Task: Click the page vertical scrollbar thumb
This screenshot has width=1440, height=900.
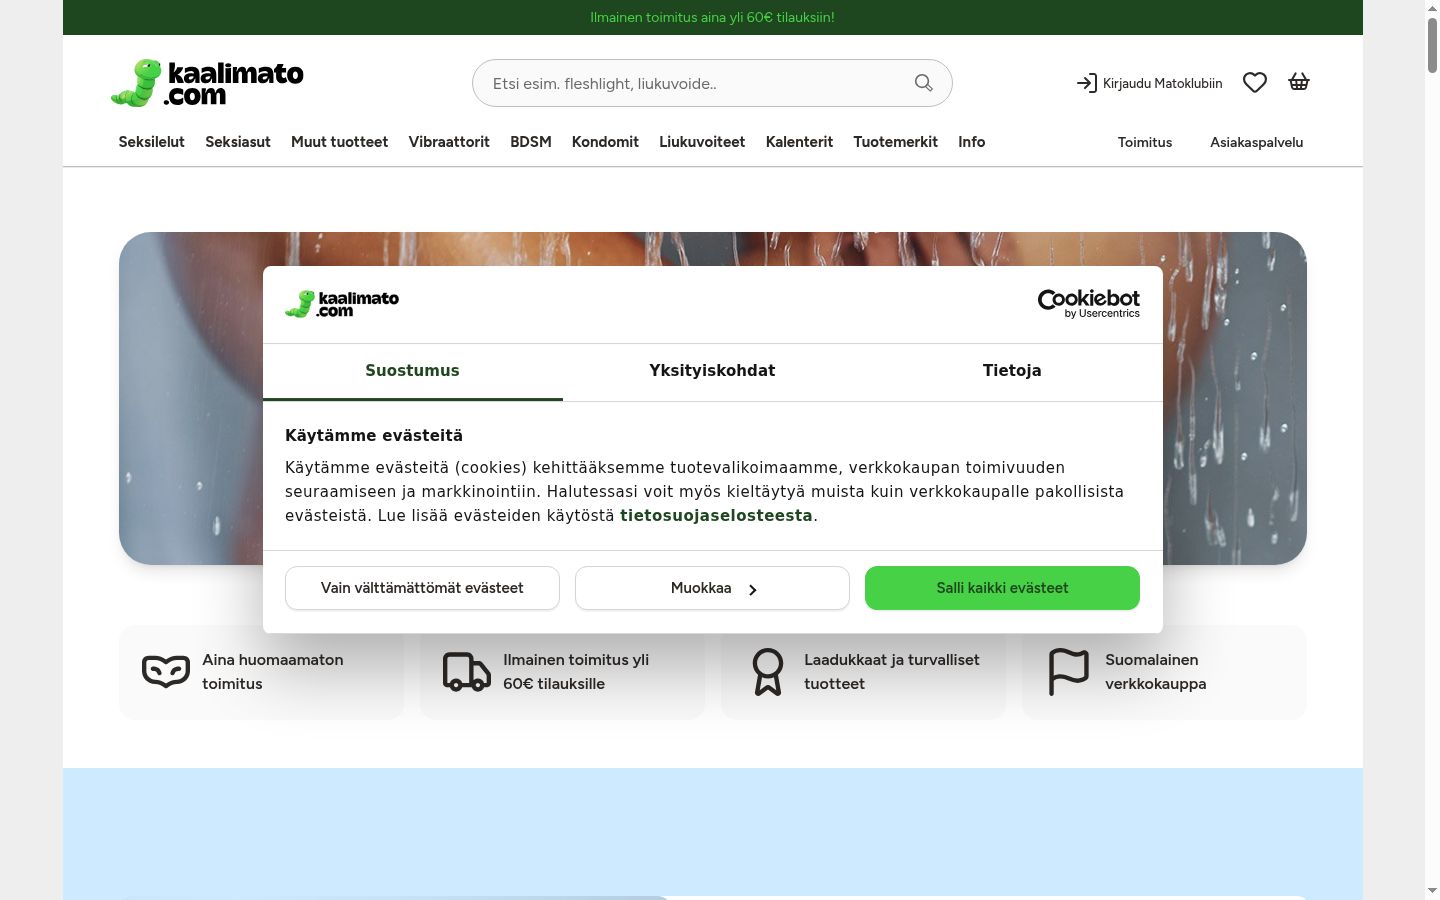Action: 1432,45
